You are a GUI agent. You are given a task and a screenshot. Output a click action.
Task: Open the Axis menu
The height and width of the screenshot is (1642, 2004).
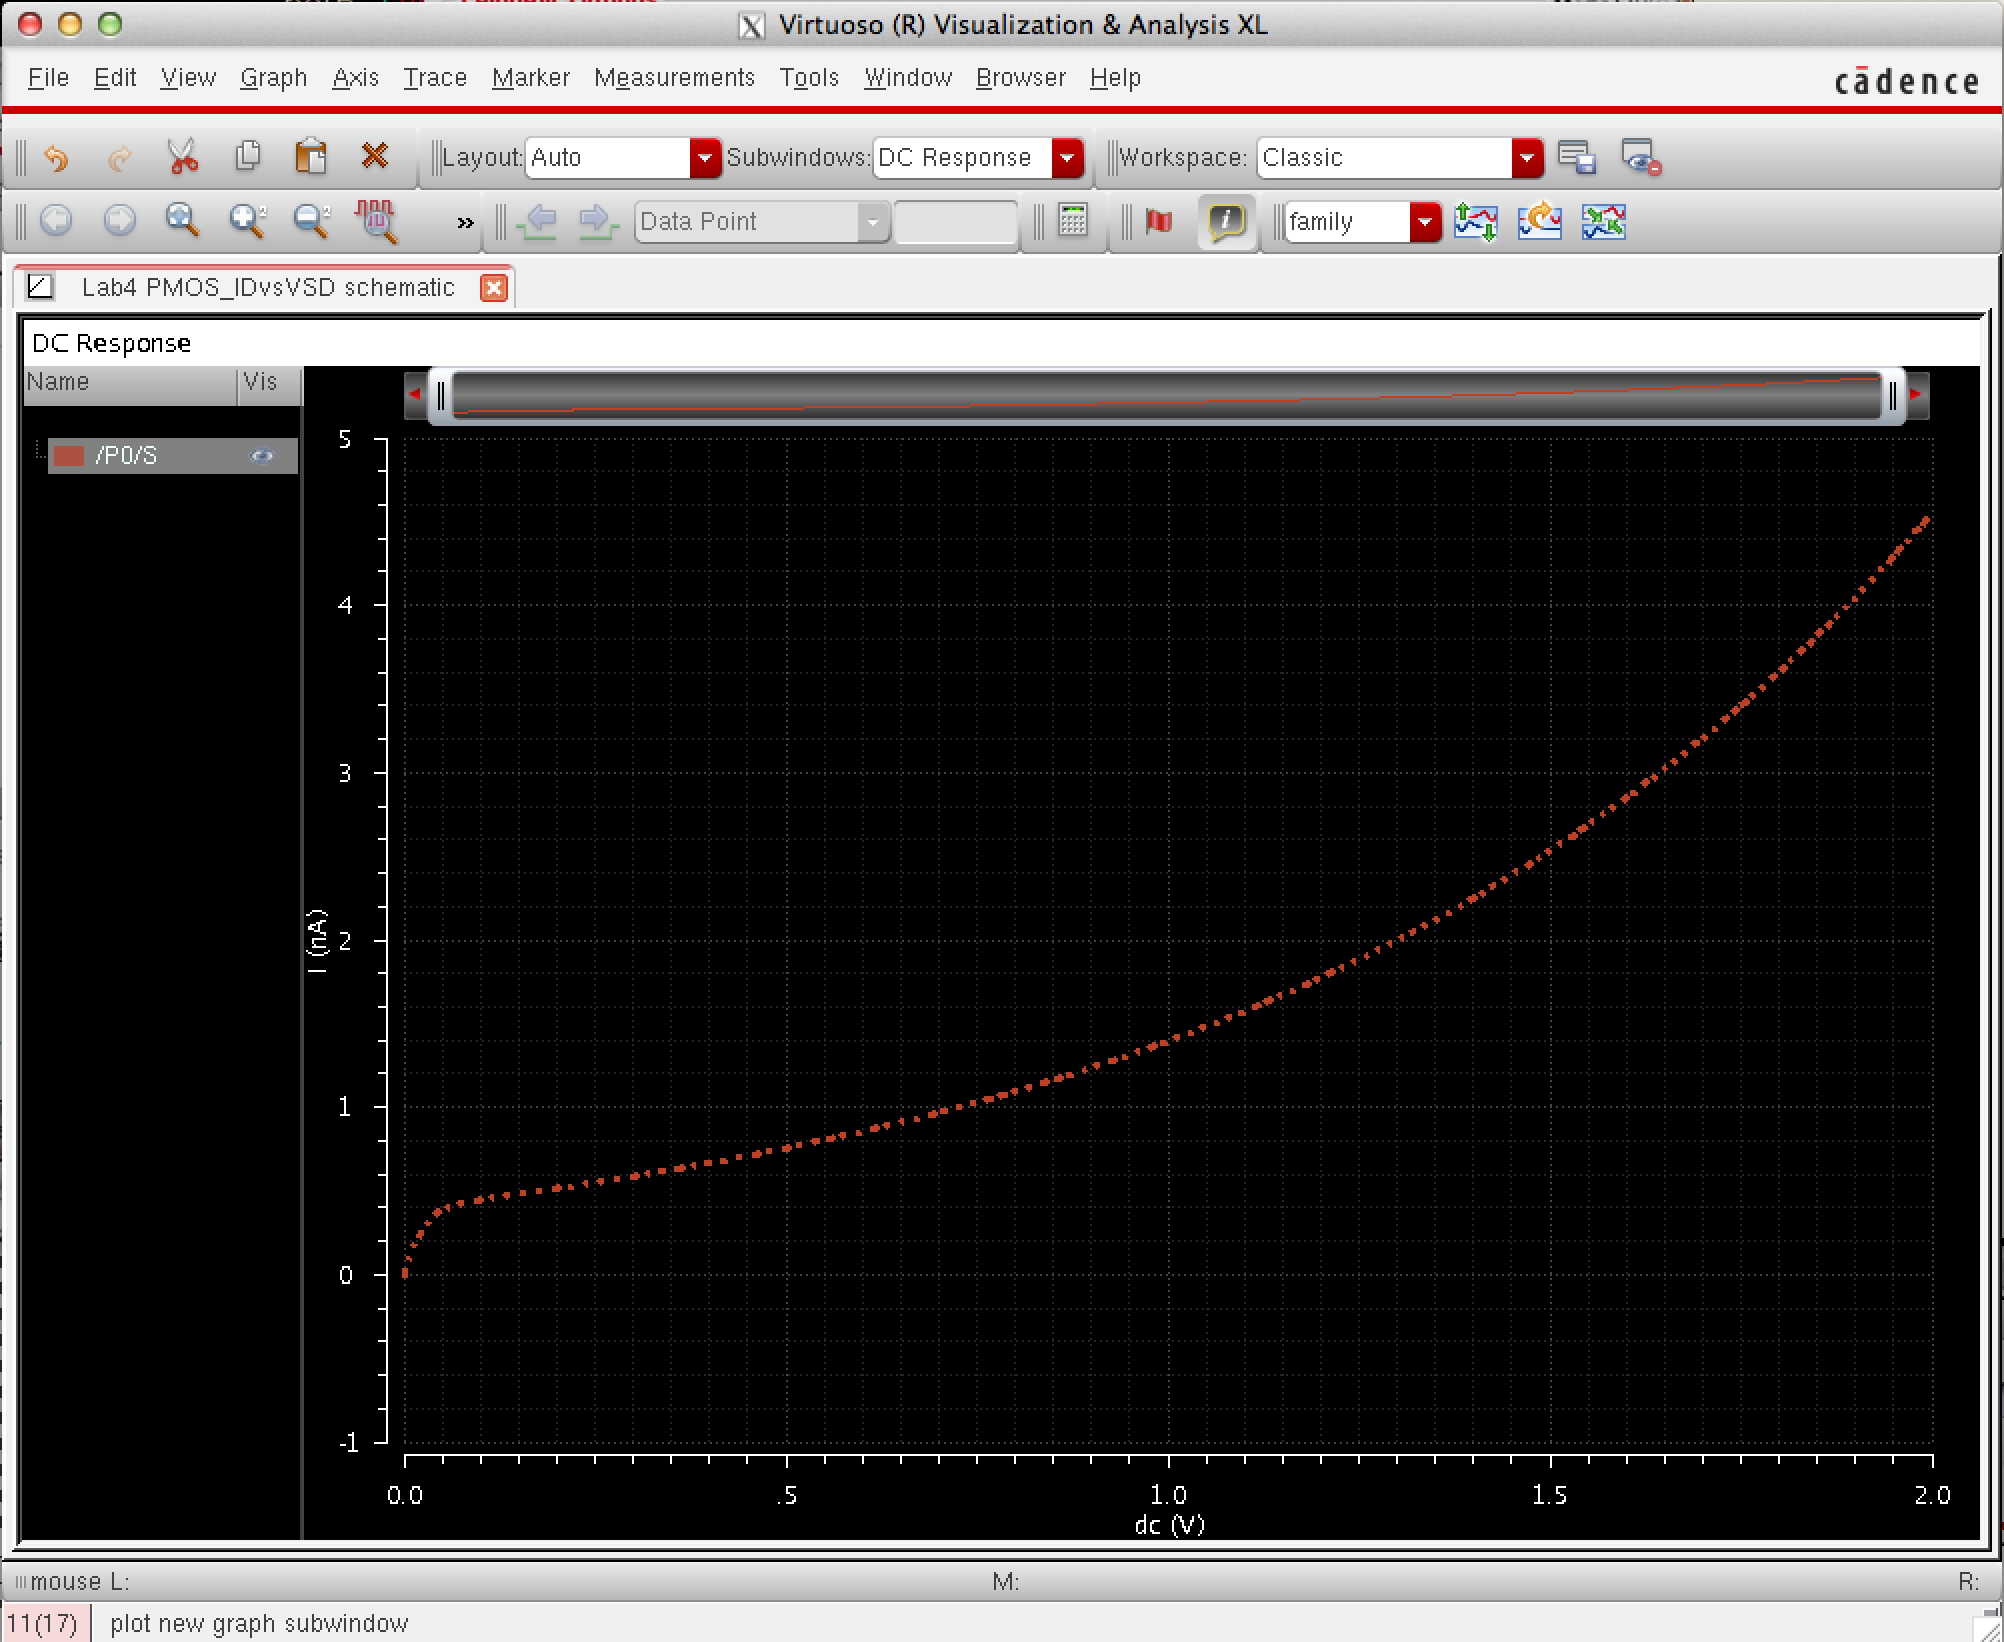(355, 77)
